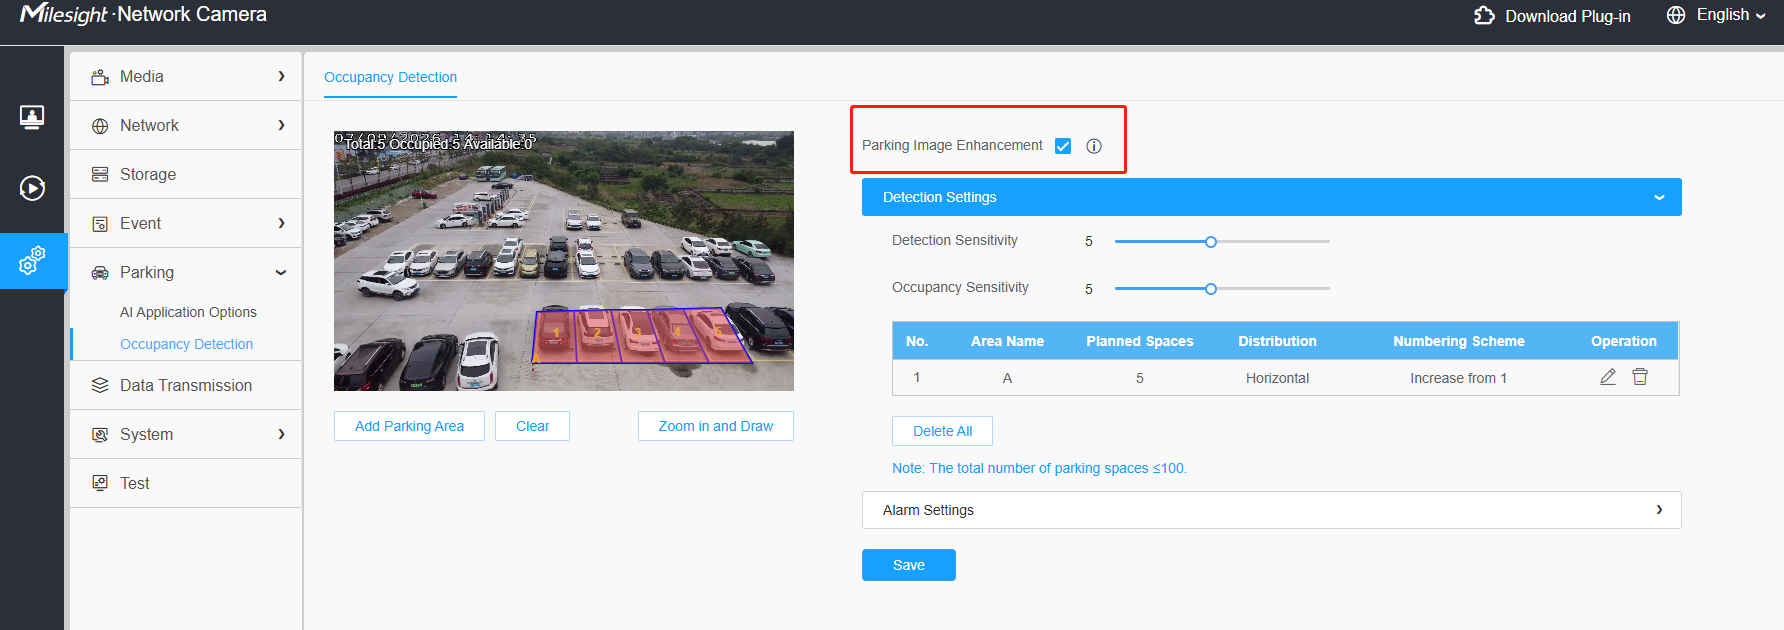Delete parking area A with trash icon
The height and width of the screenshot is (630, 1784).
point(1640,377)
